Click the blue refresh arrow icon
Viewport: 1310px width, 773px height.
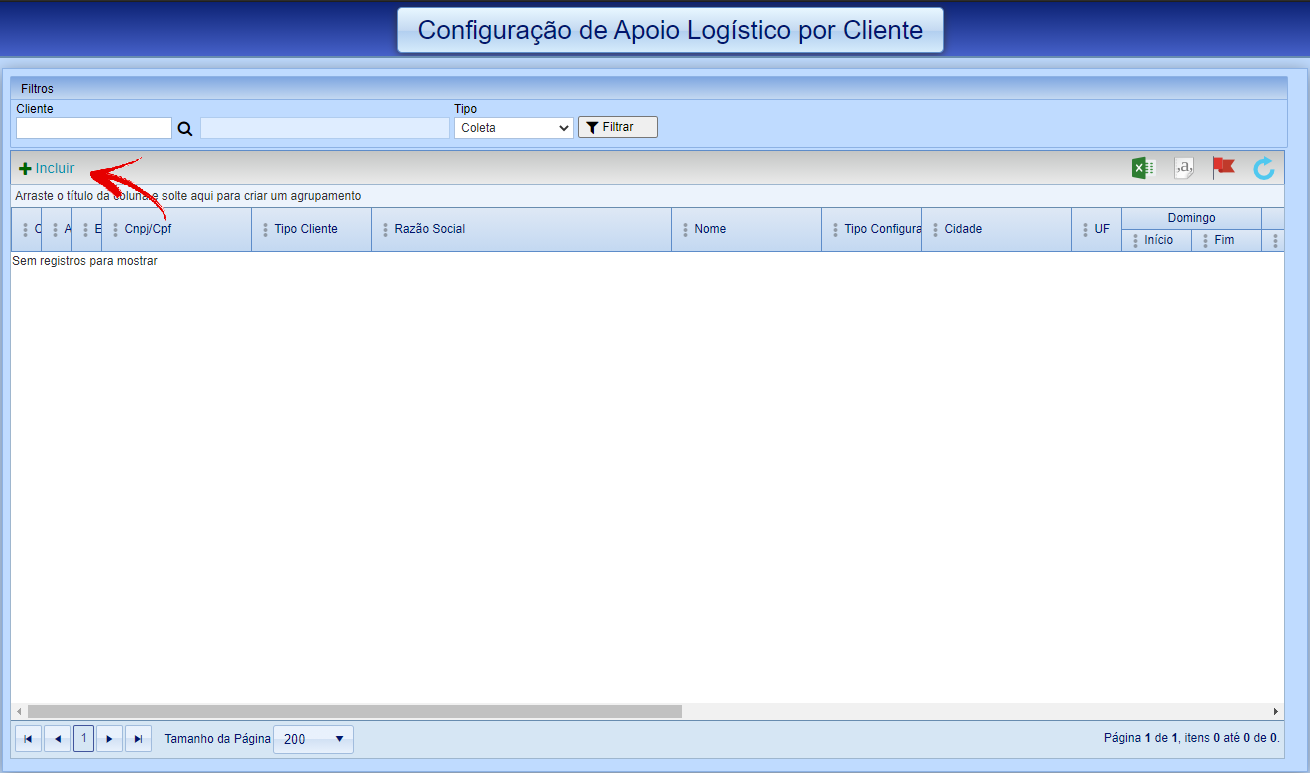[1264, 168]
